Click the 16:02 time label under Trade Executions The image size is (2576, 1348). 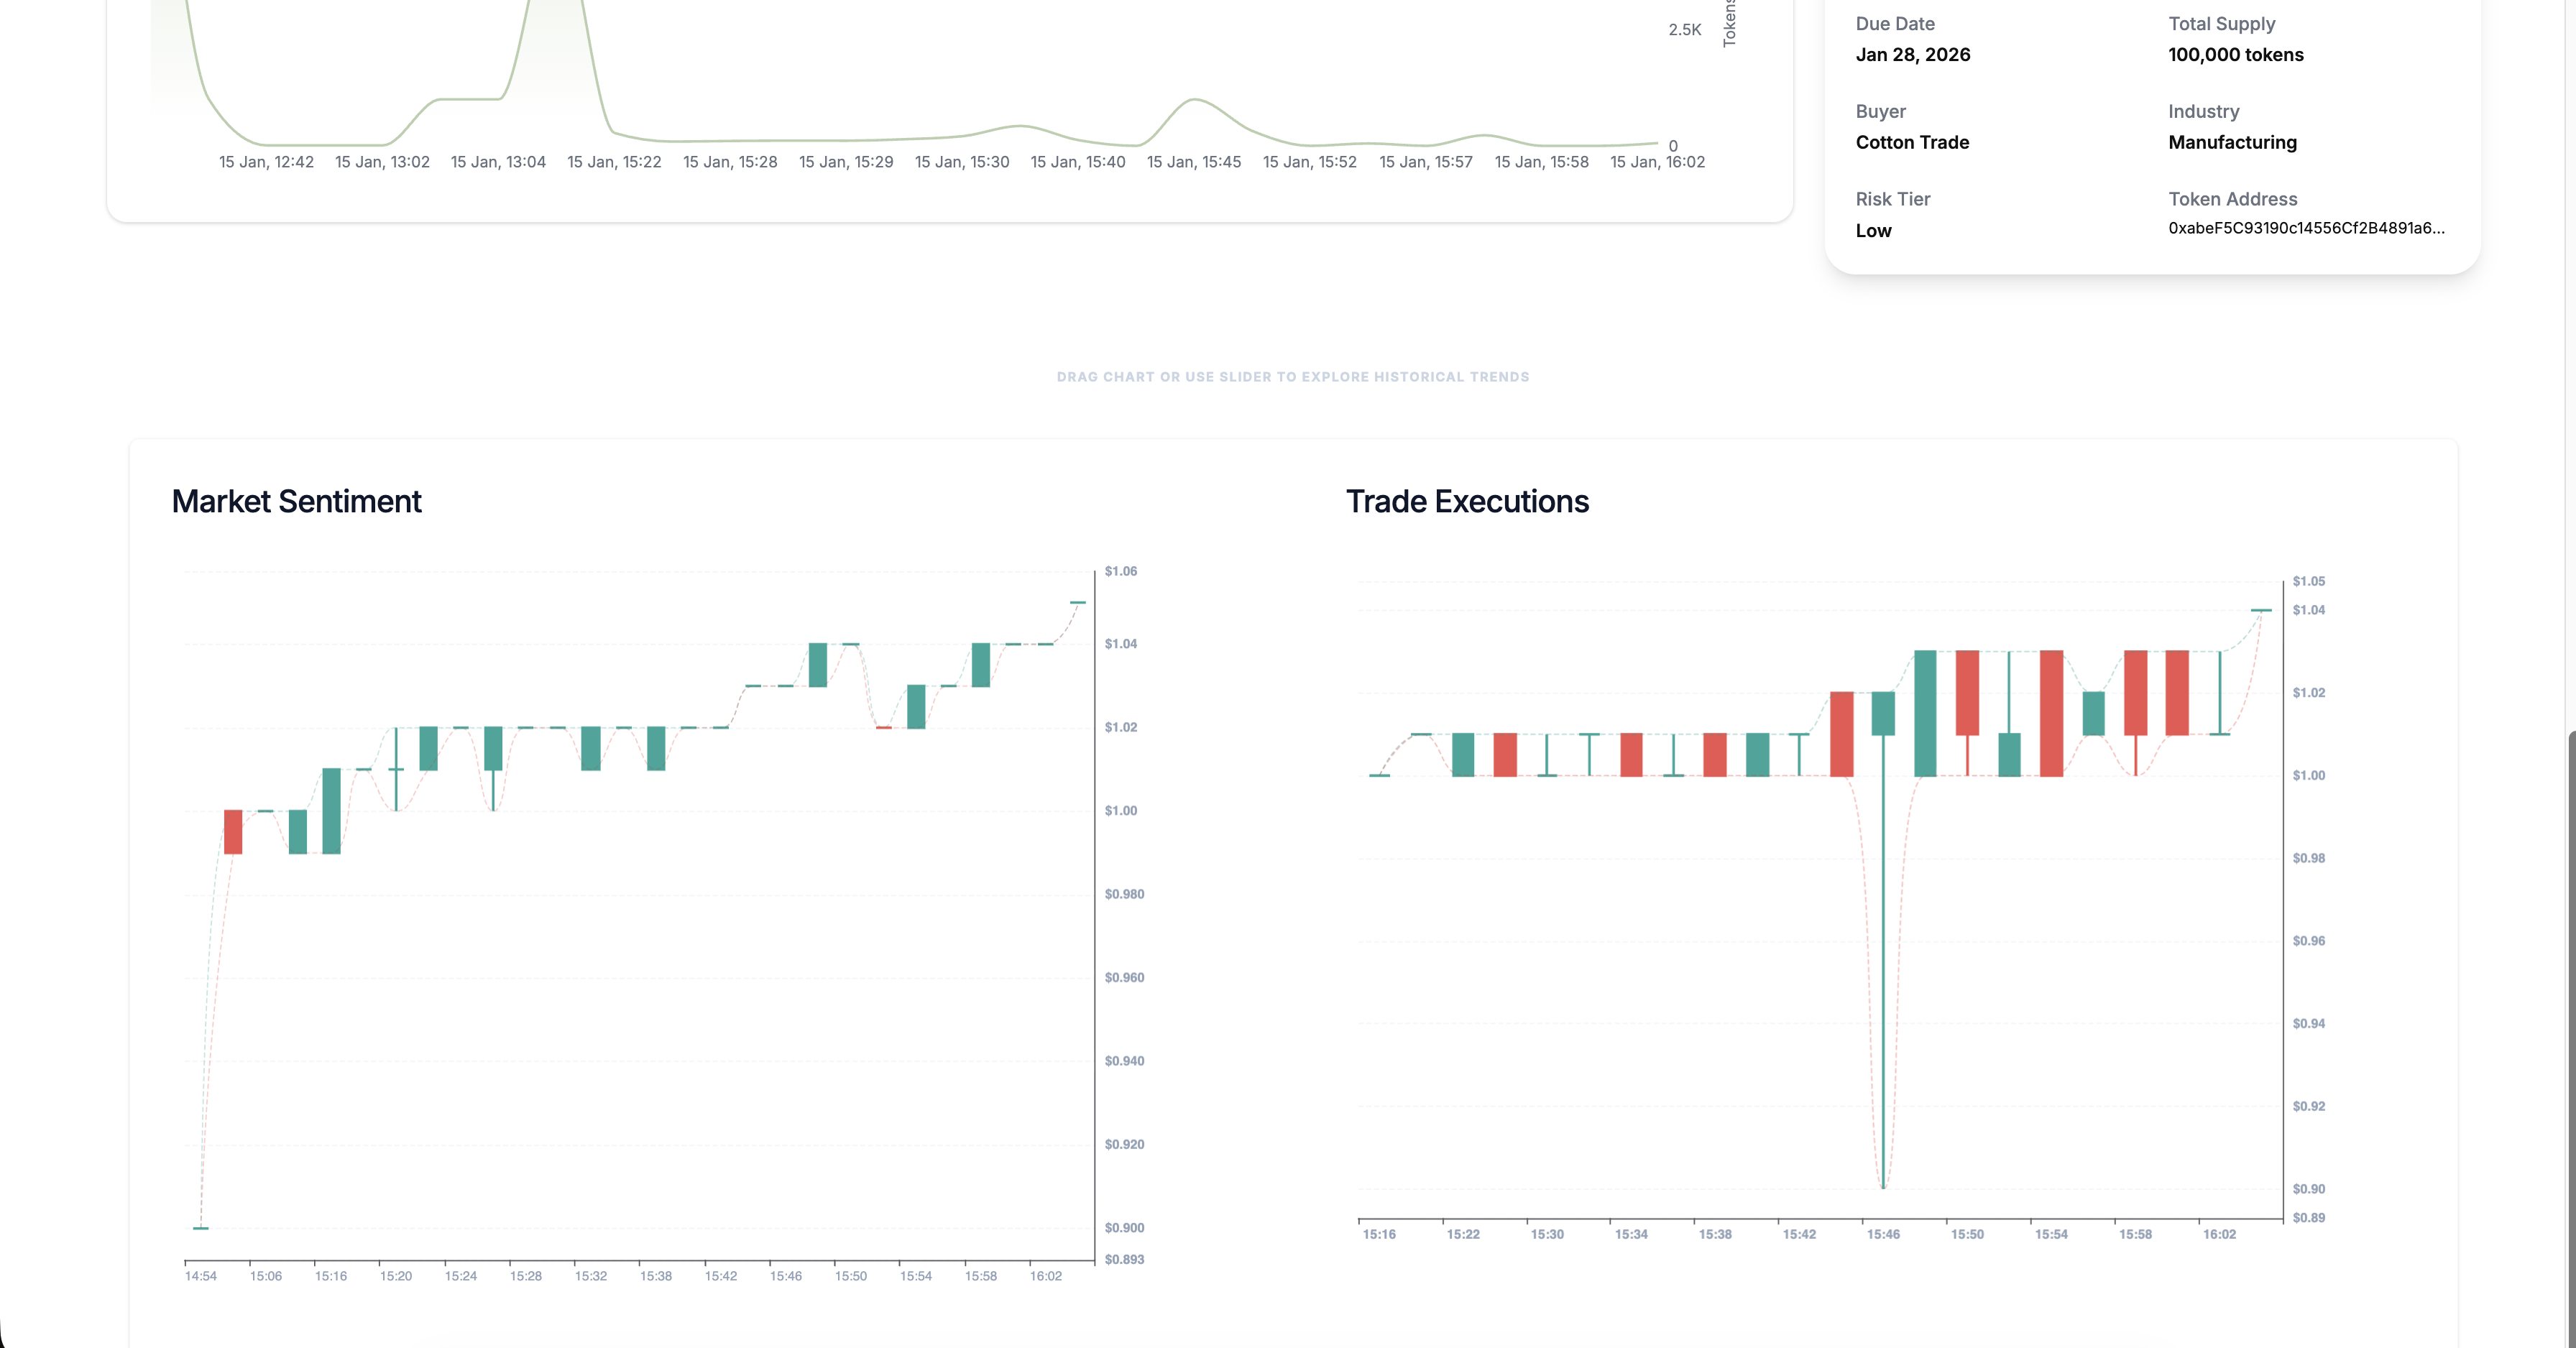[x=2219, y=1234]
